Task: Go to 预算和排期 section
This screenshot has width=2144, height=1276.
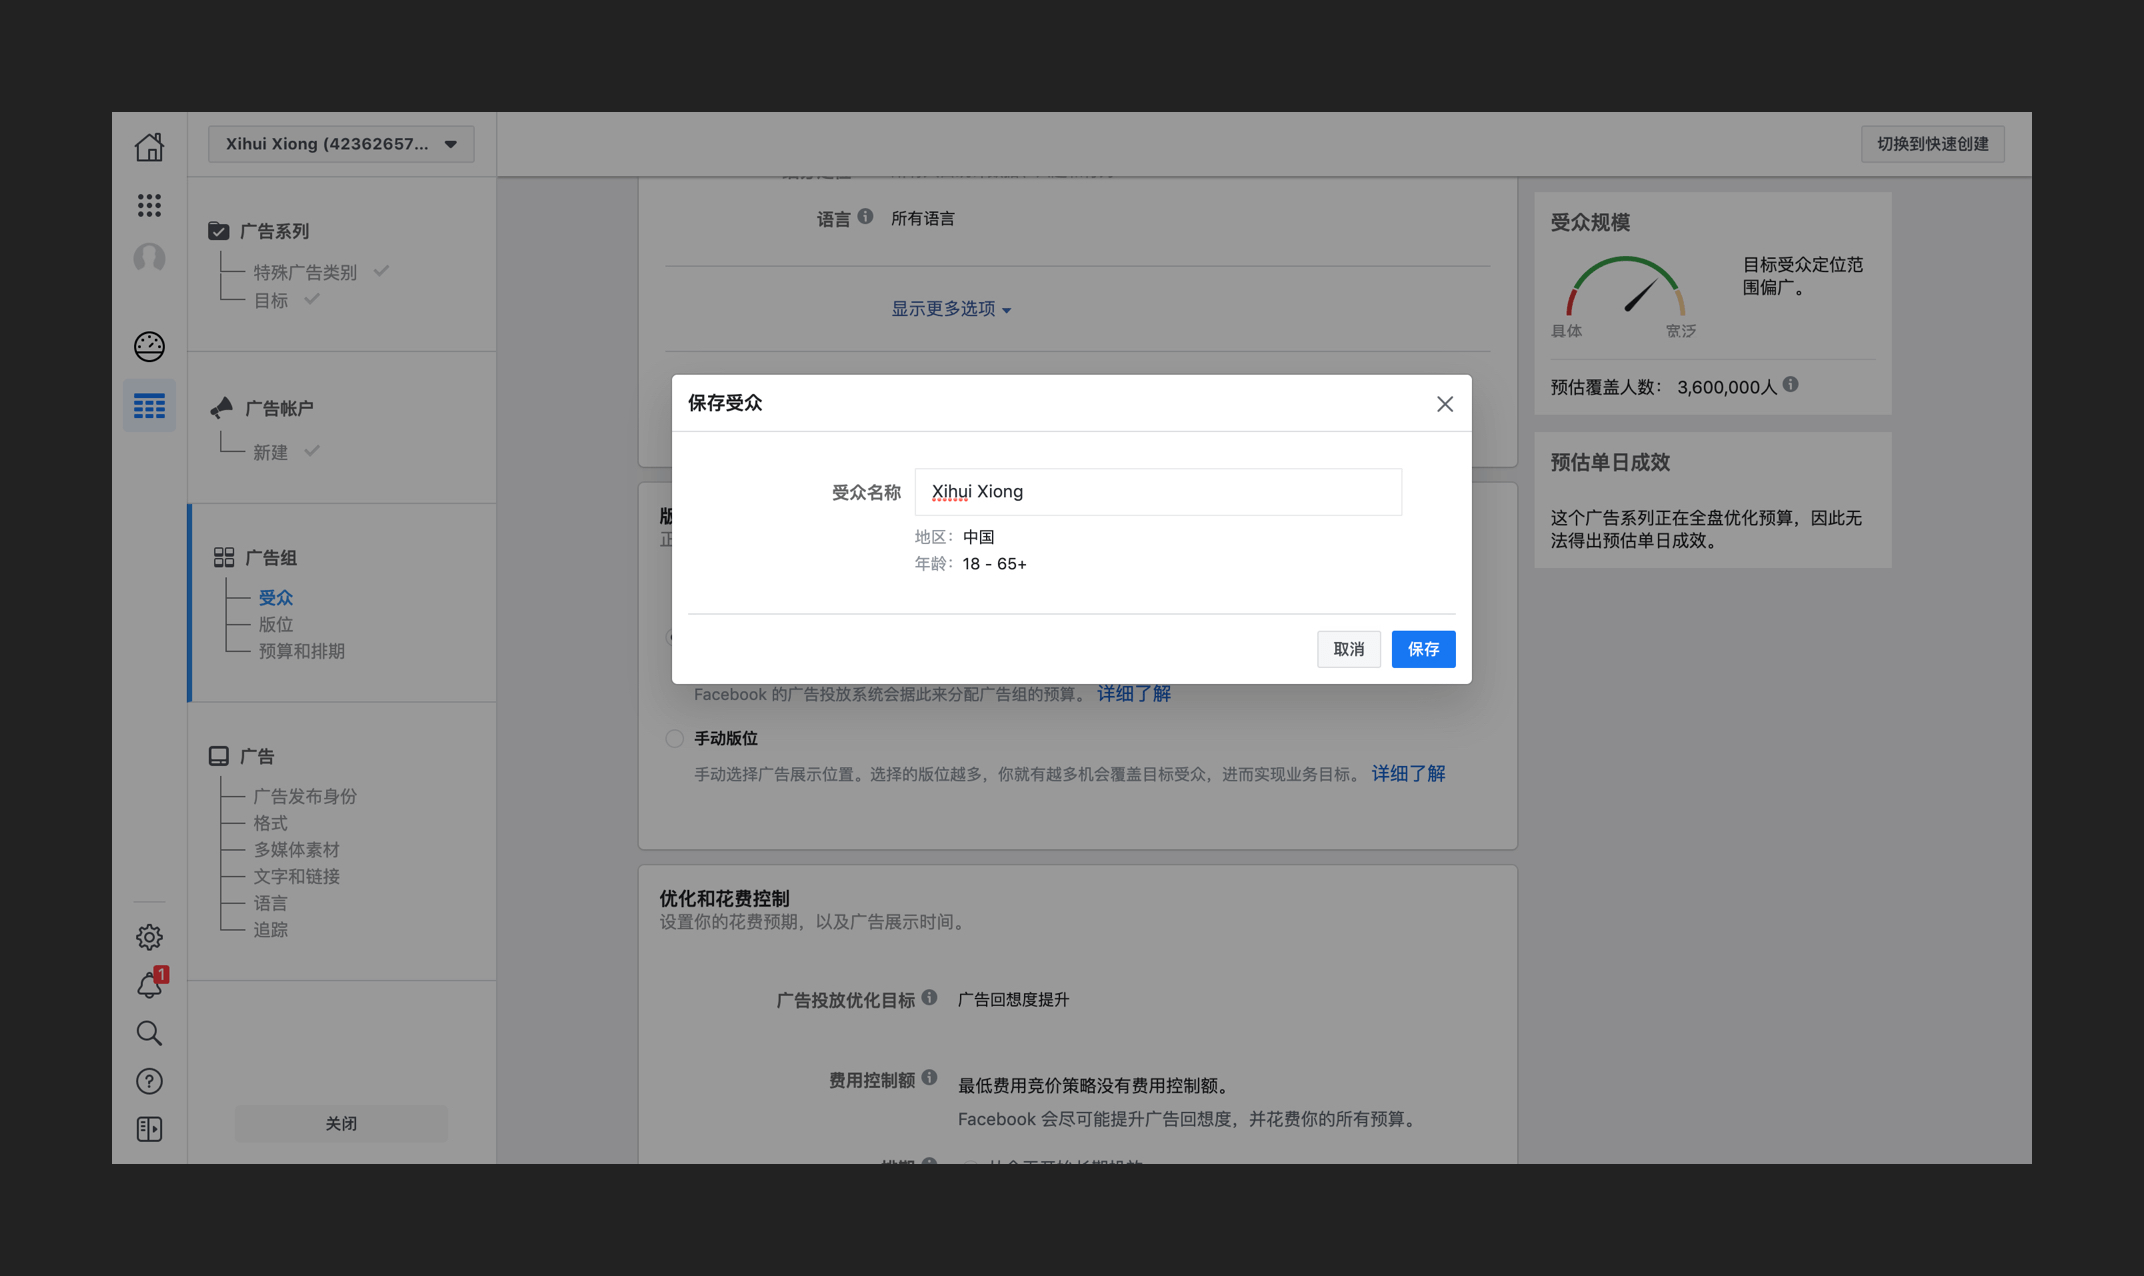Action: [x=301, y=651]
